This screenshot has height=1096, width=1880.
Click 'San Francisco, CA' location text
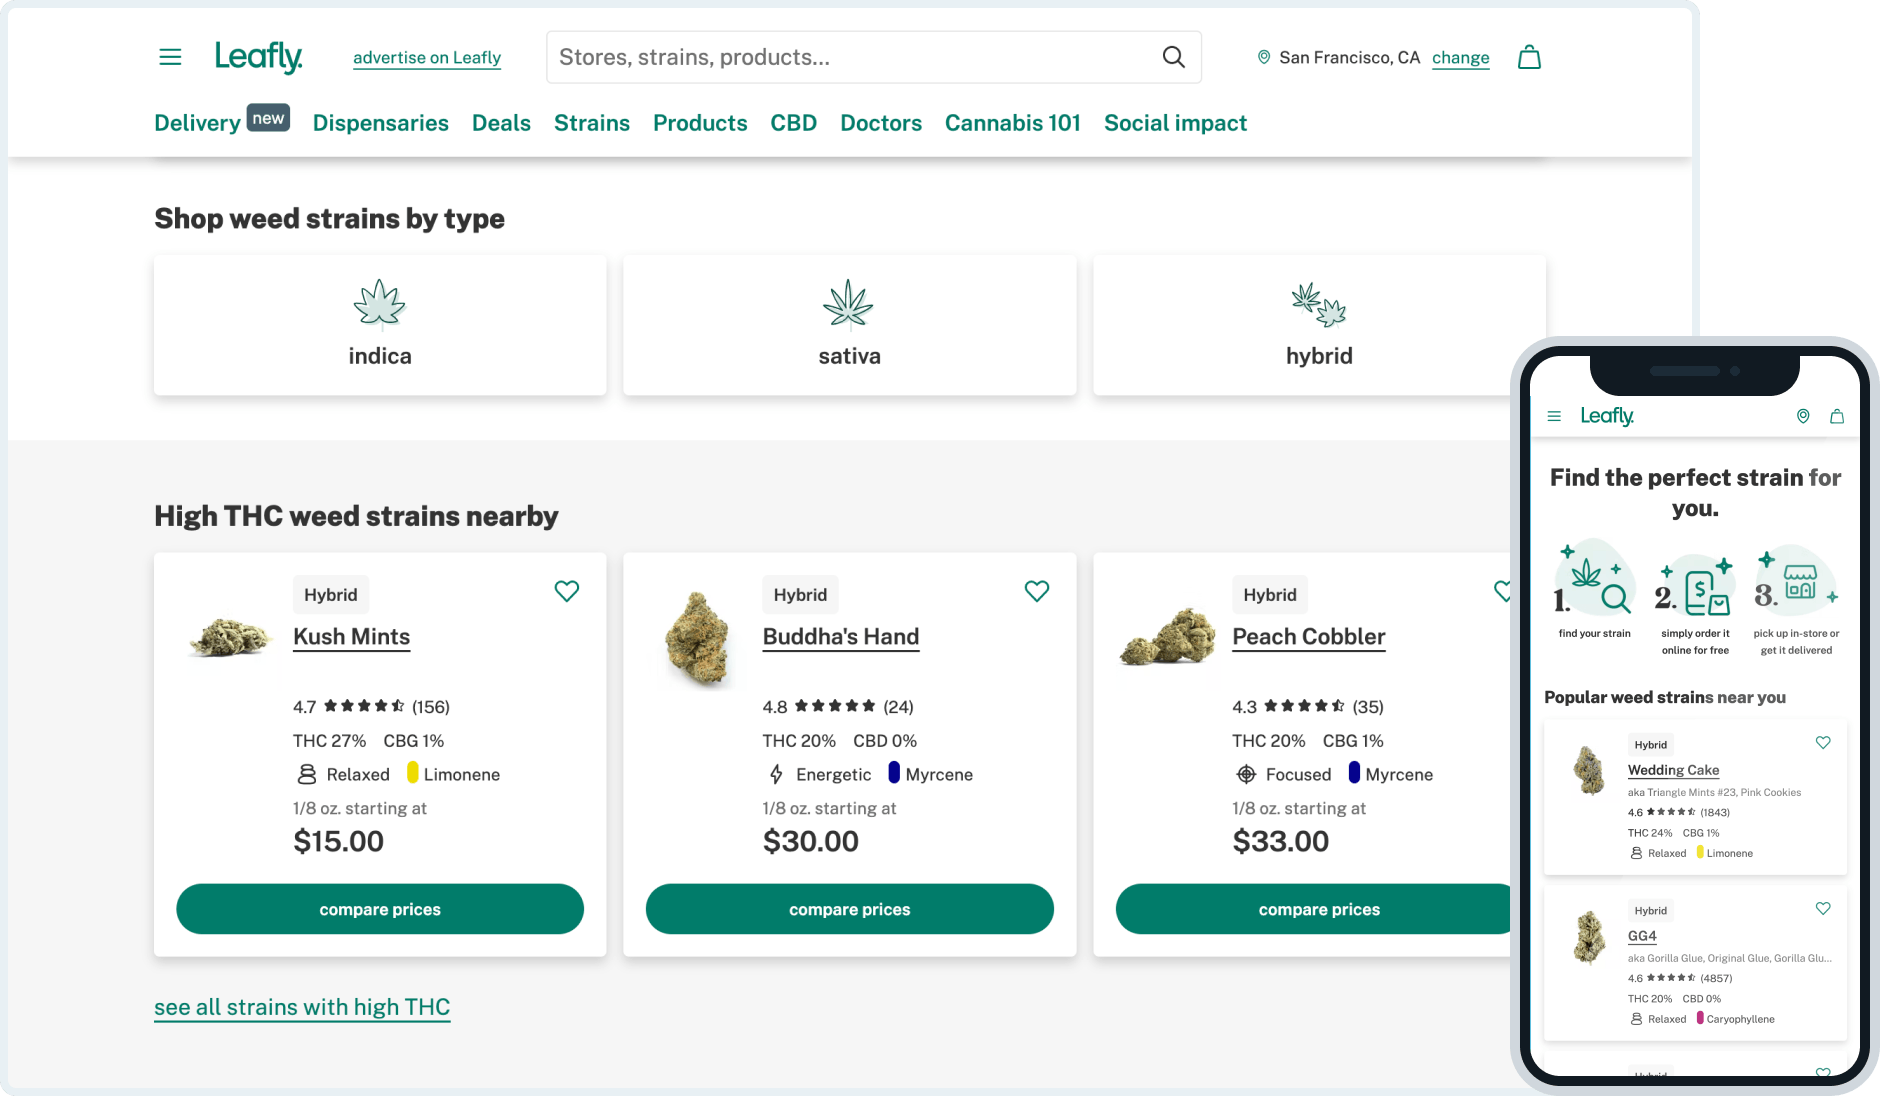click(1350, 58)
